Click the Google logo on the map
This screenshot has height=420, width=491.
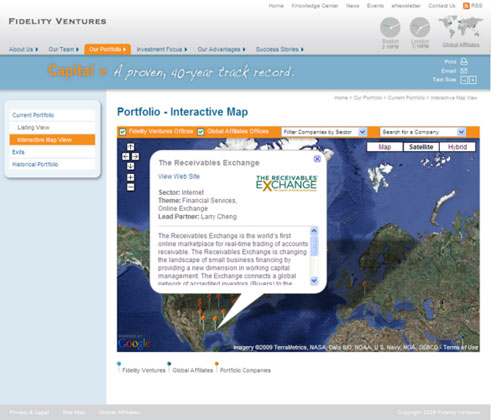(134, 343)
